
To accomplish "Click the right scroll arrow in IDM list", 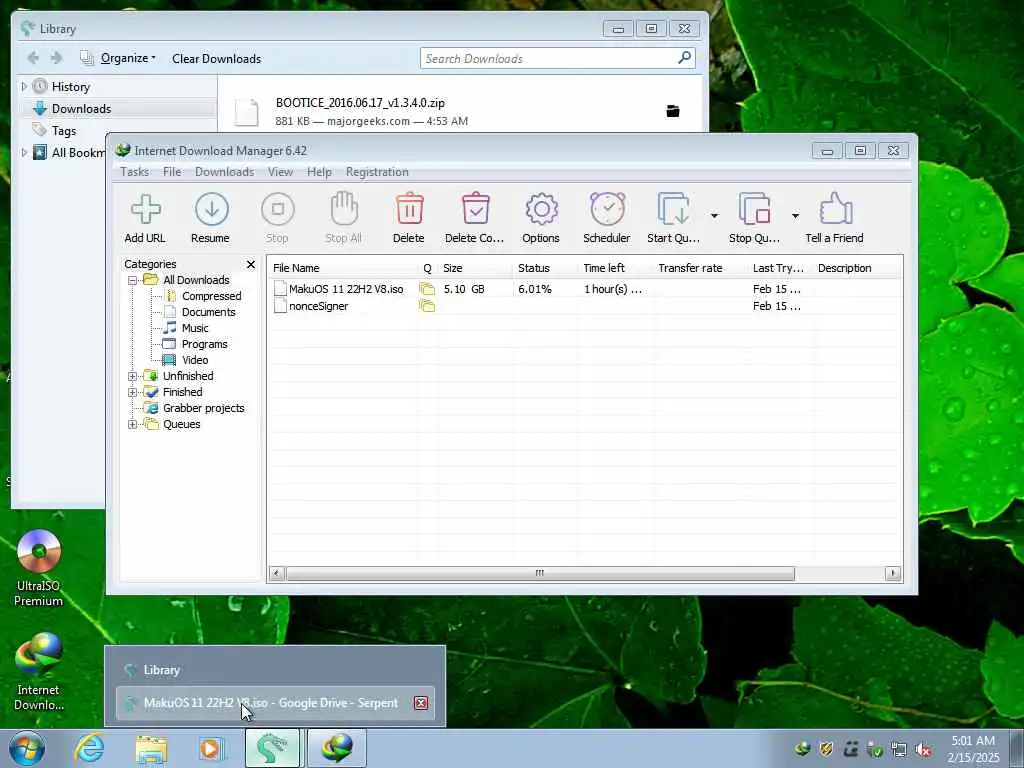I will (x=893, y=573).
